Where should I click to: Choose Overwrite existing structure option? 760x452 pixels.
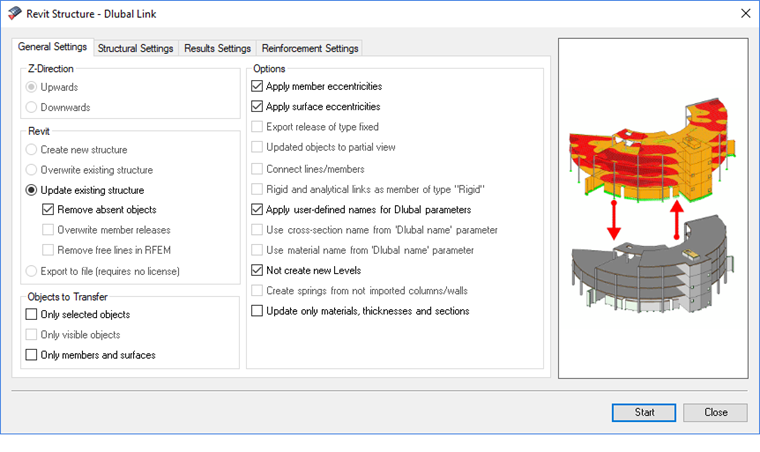point(32,170)
